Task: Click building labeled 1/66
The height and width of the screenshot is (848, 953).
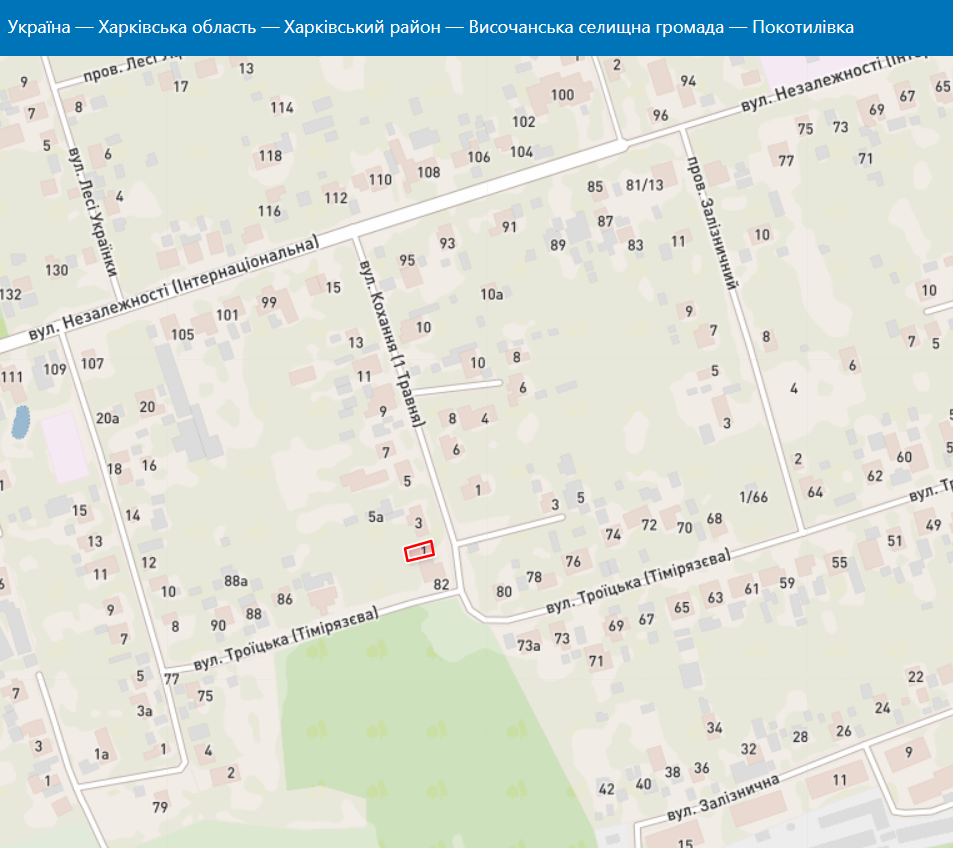Action: 753,497
